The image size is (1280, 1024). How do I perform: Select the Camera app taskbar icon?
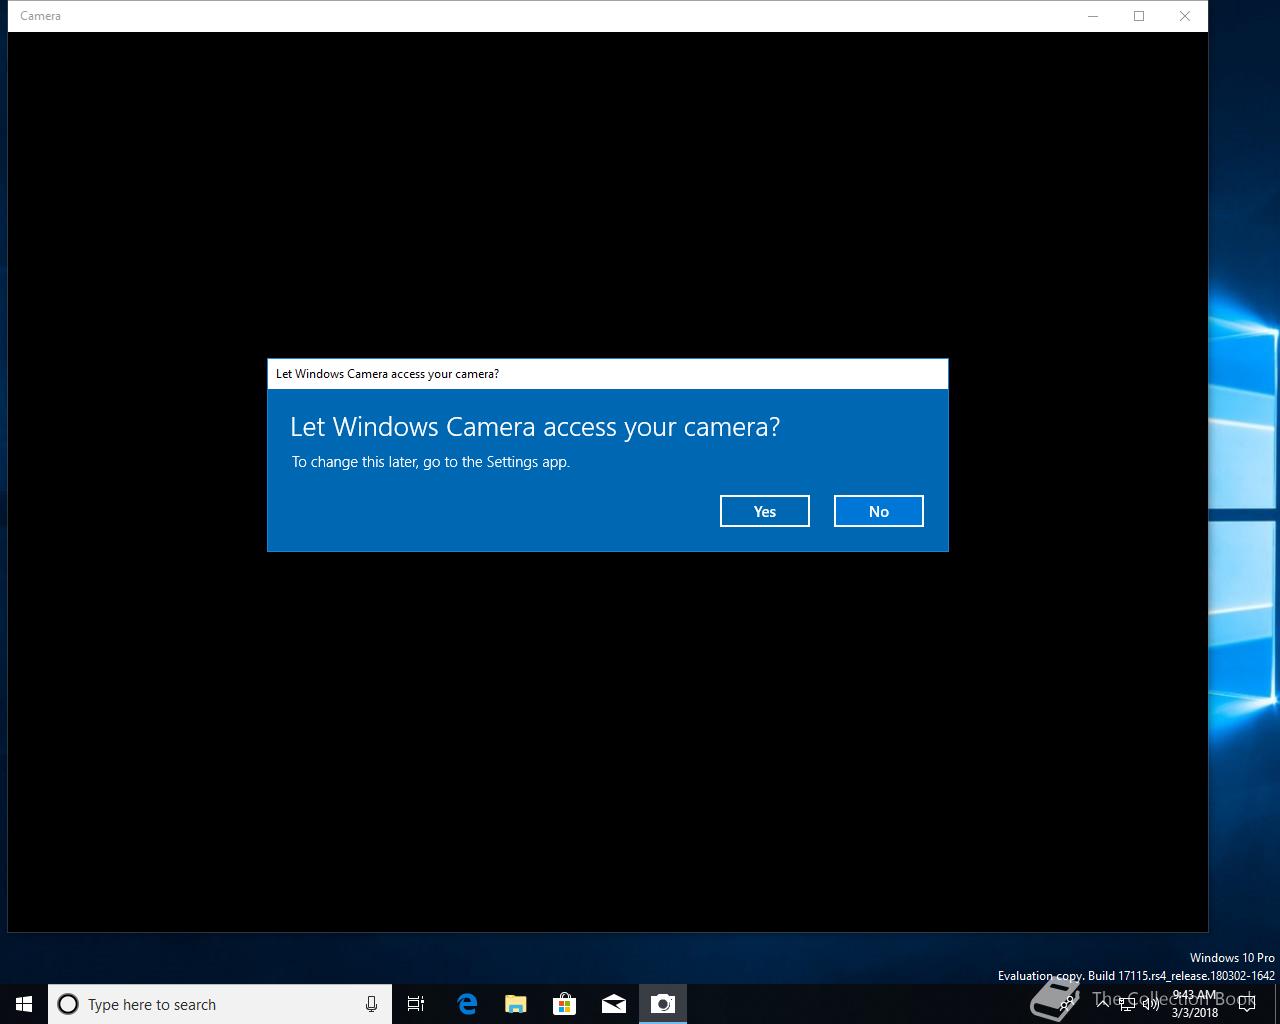[662, 1004]
